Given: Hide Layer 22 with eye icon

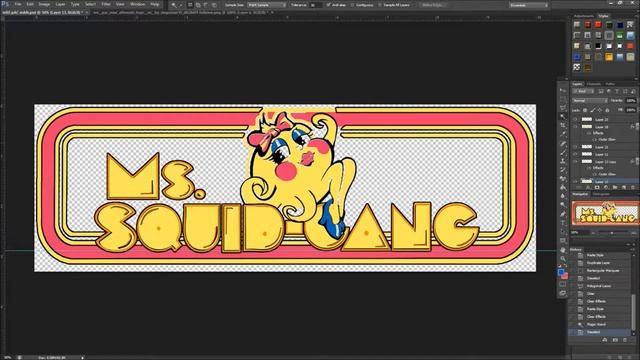Looking at the screenshot, I should click(575, 119).
